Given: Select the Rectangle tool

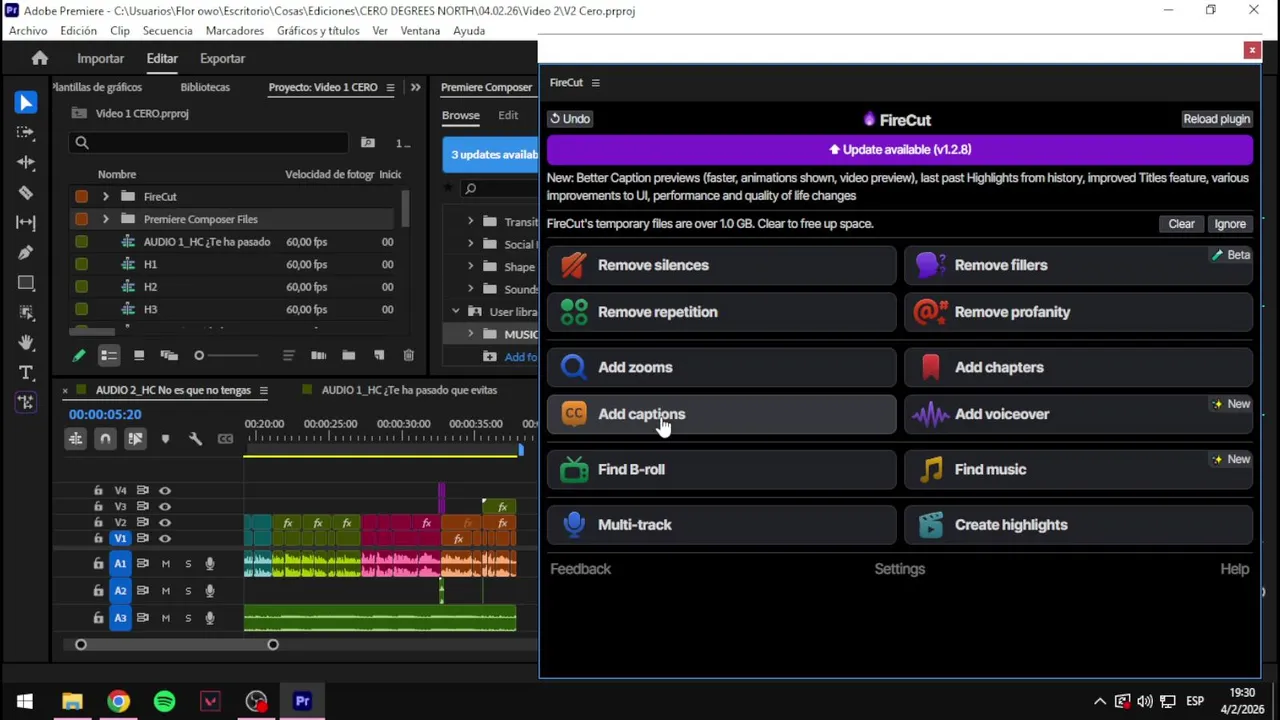Looking at the screenshot, I should pyautogui.click(x=26, y=283).
